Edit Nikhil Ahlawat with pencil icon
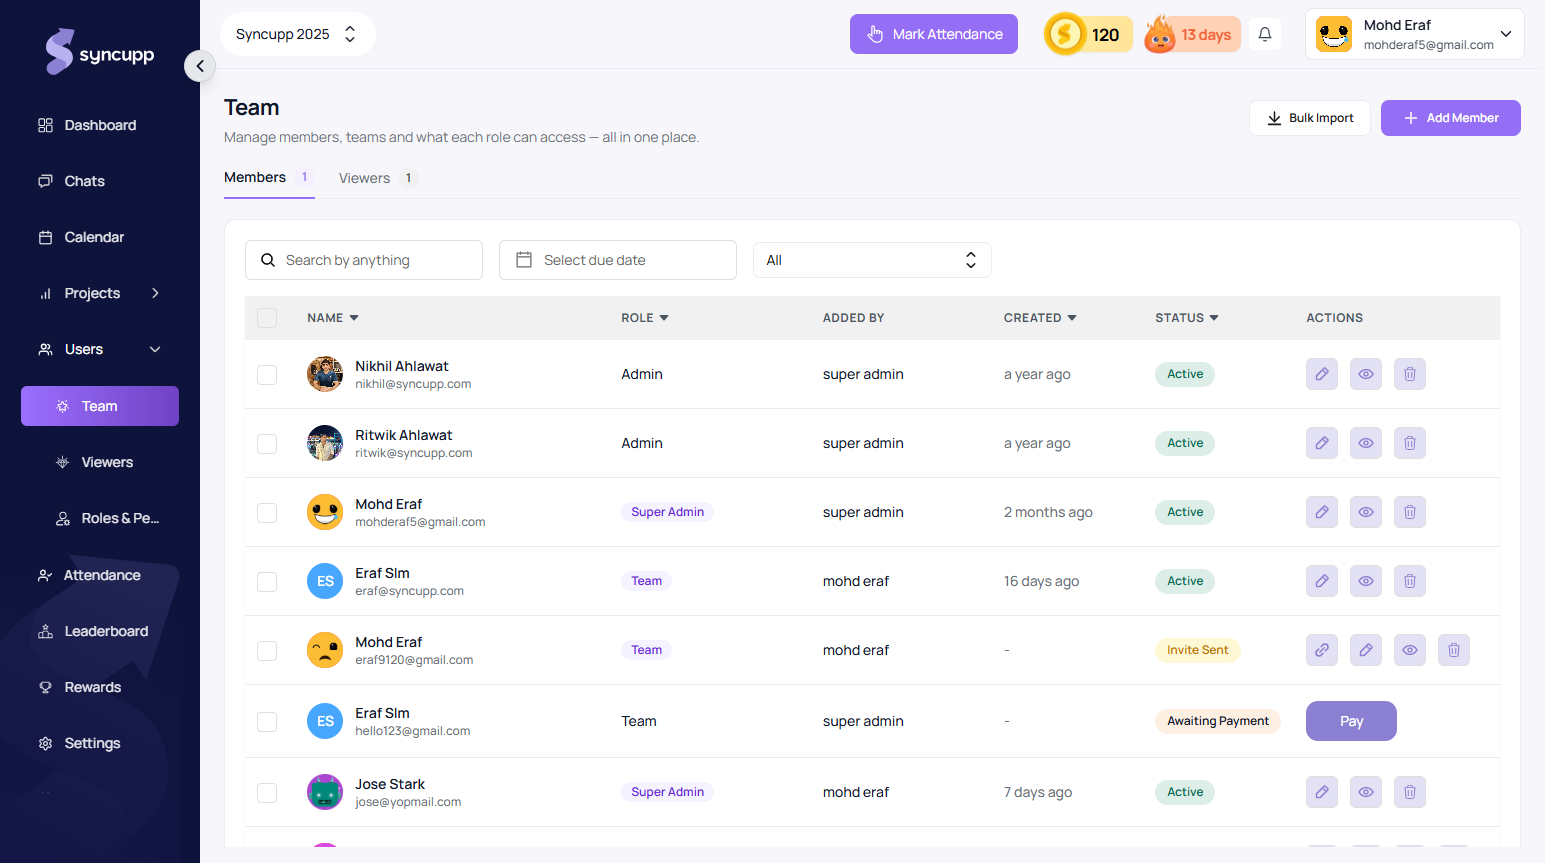Screen dimensions: 1545x863 pyautogui.click(x=1322, y=374)
